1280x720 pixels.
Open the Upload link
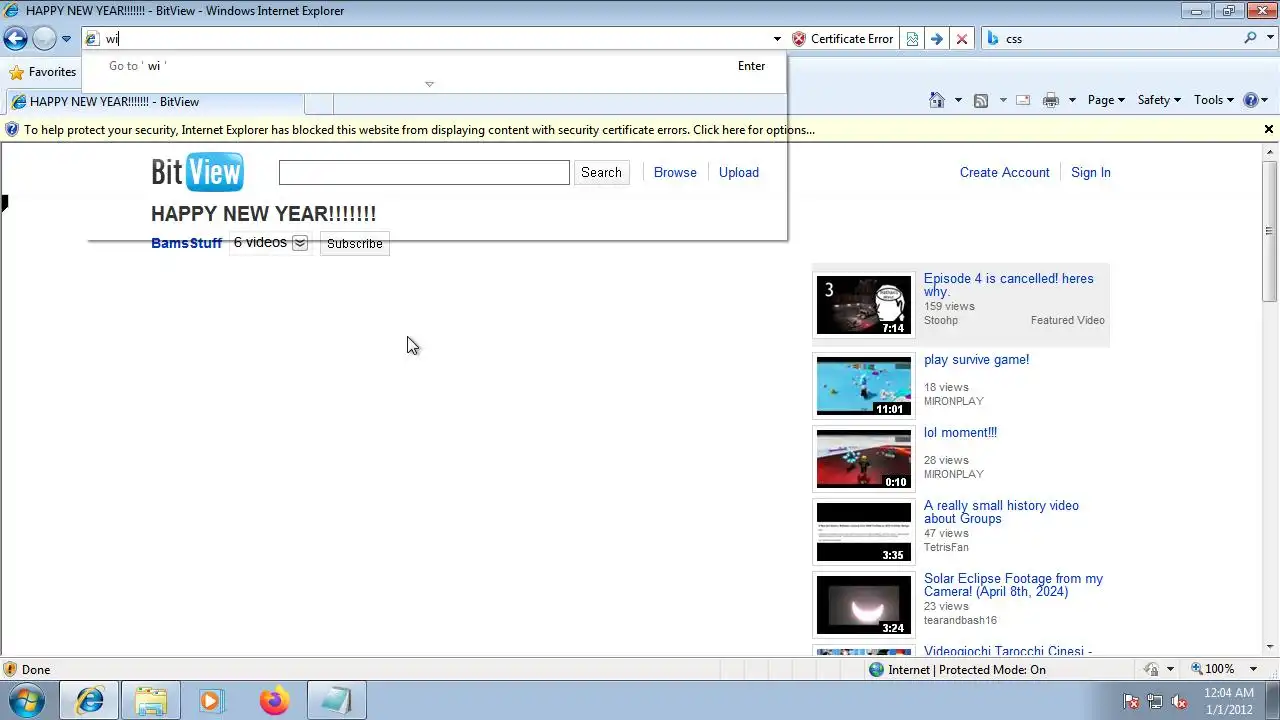[739, 172]
